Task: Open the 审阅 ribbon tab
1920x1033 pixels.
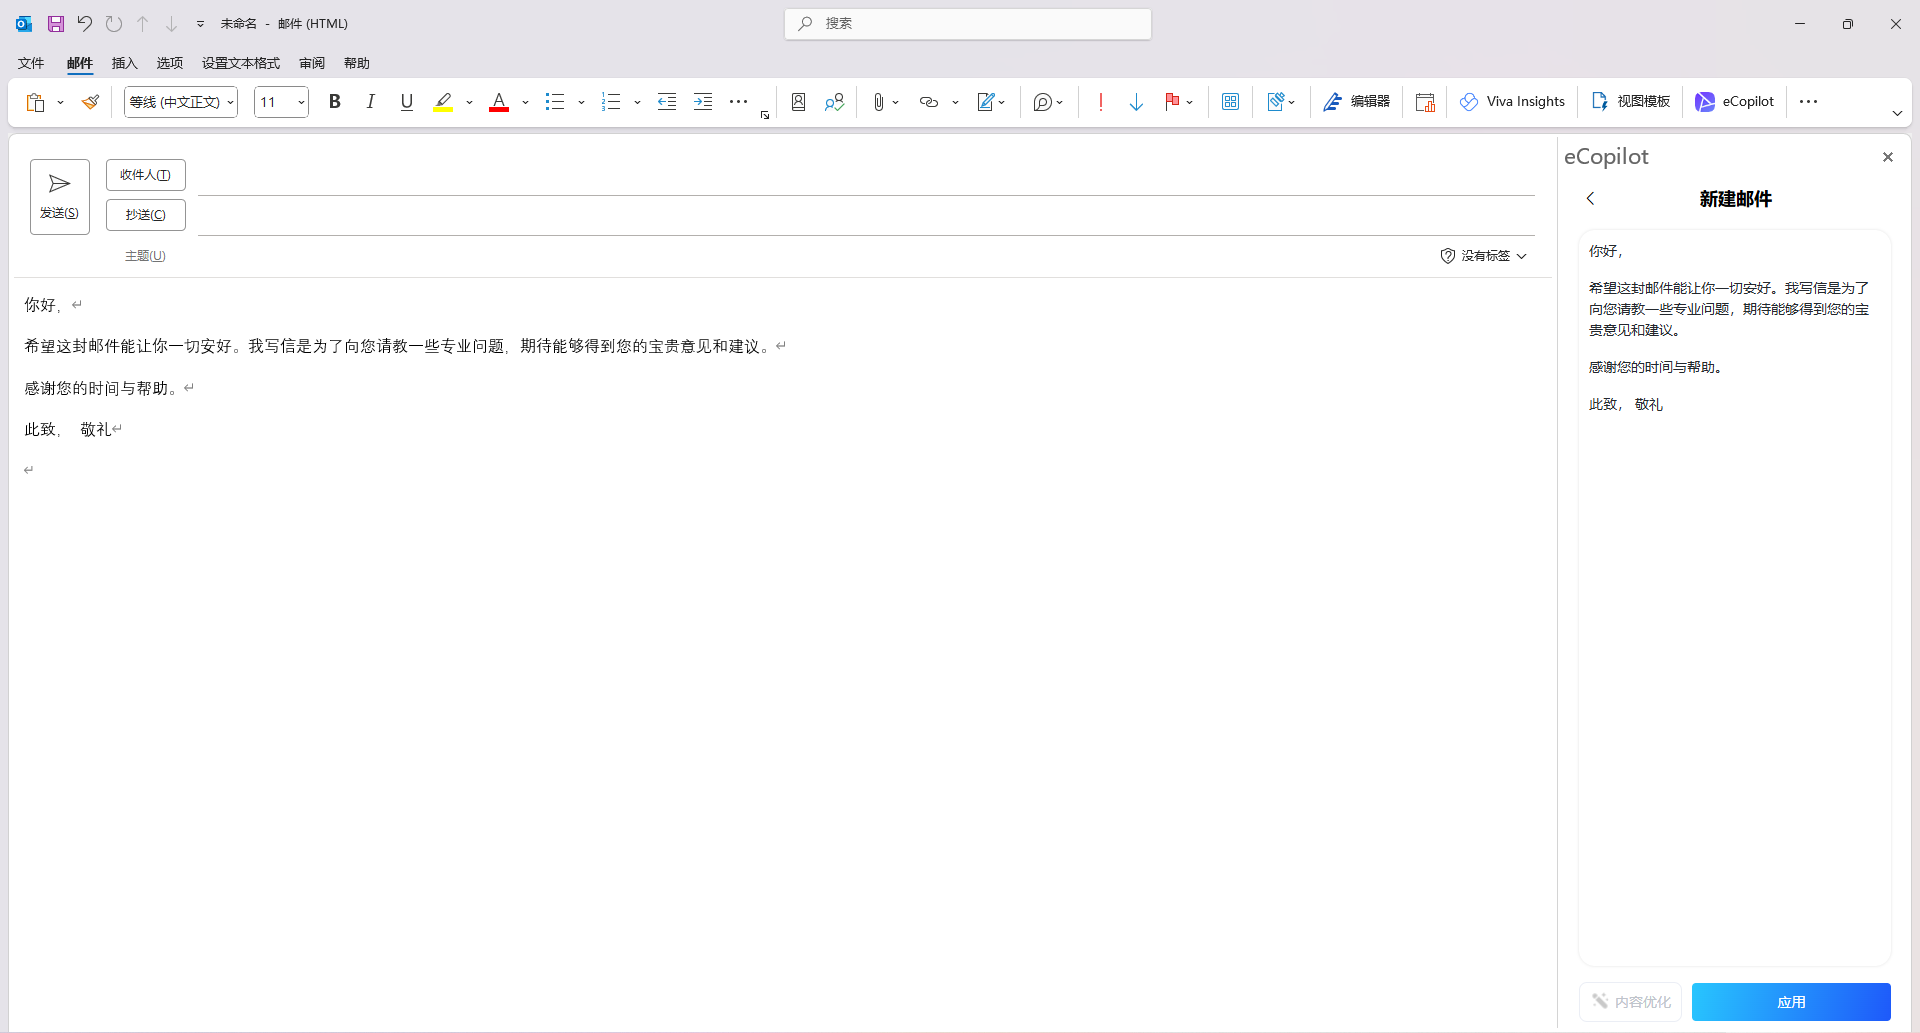Action: click(311, 62)
